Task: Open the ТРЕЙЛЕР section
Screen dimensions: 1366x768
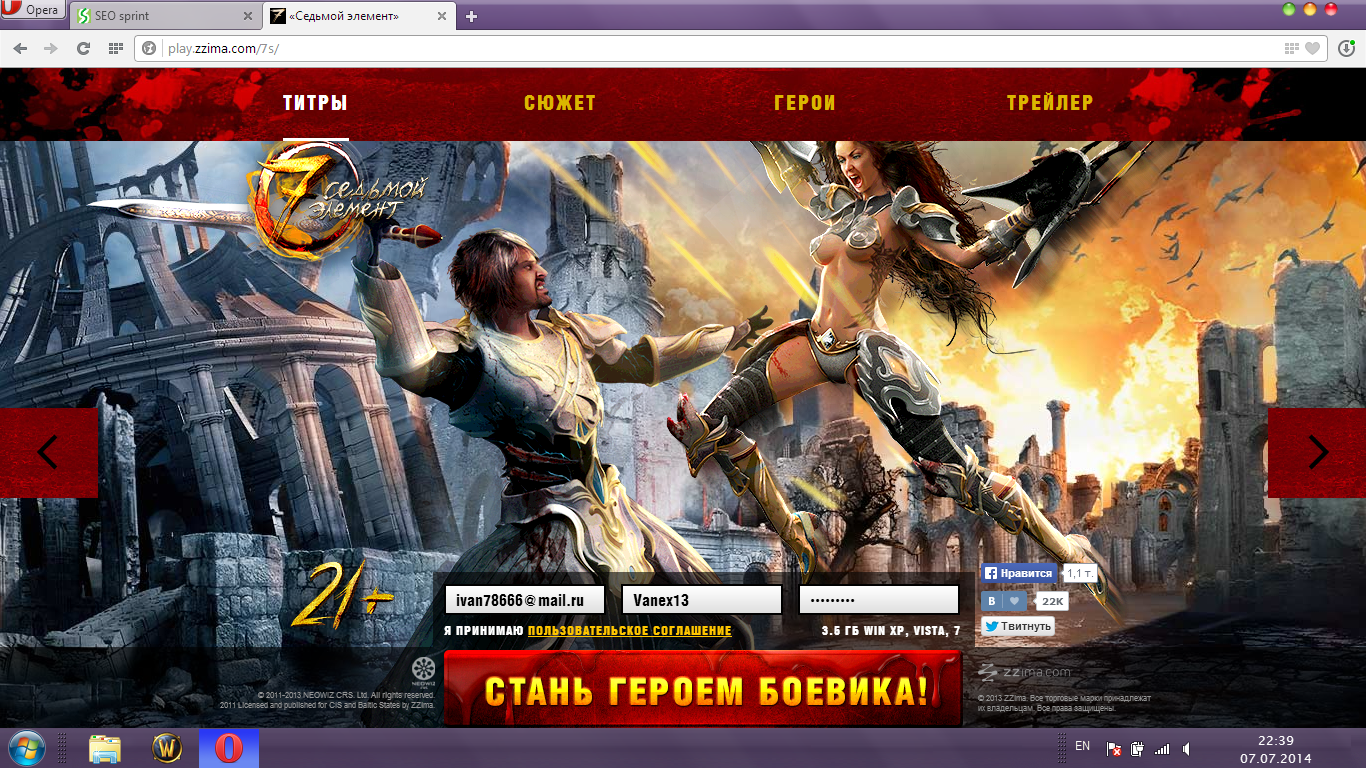Action: (x=1050, y=103)
